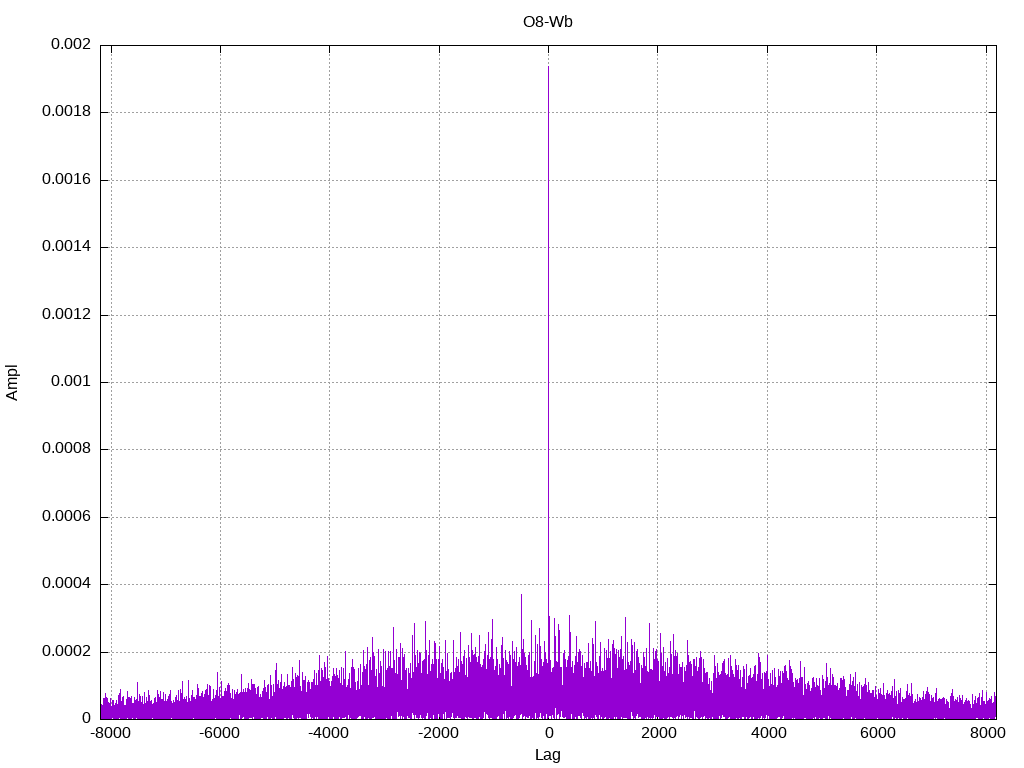The image size is (1024, 768).
Task: Select the -8000 x-axis tick label
Action: click(x=110, y=733)
